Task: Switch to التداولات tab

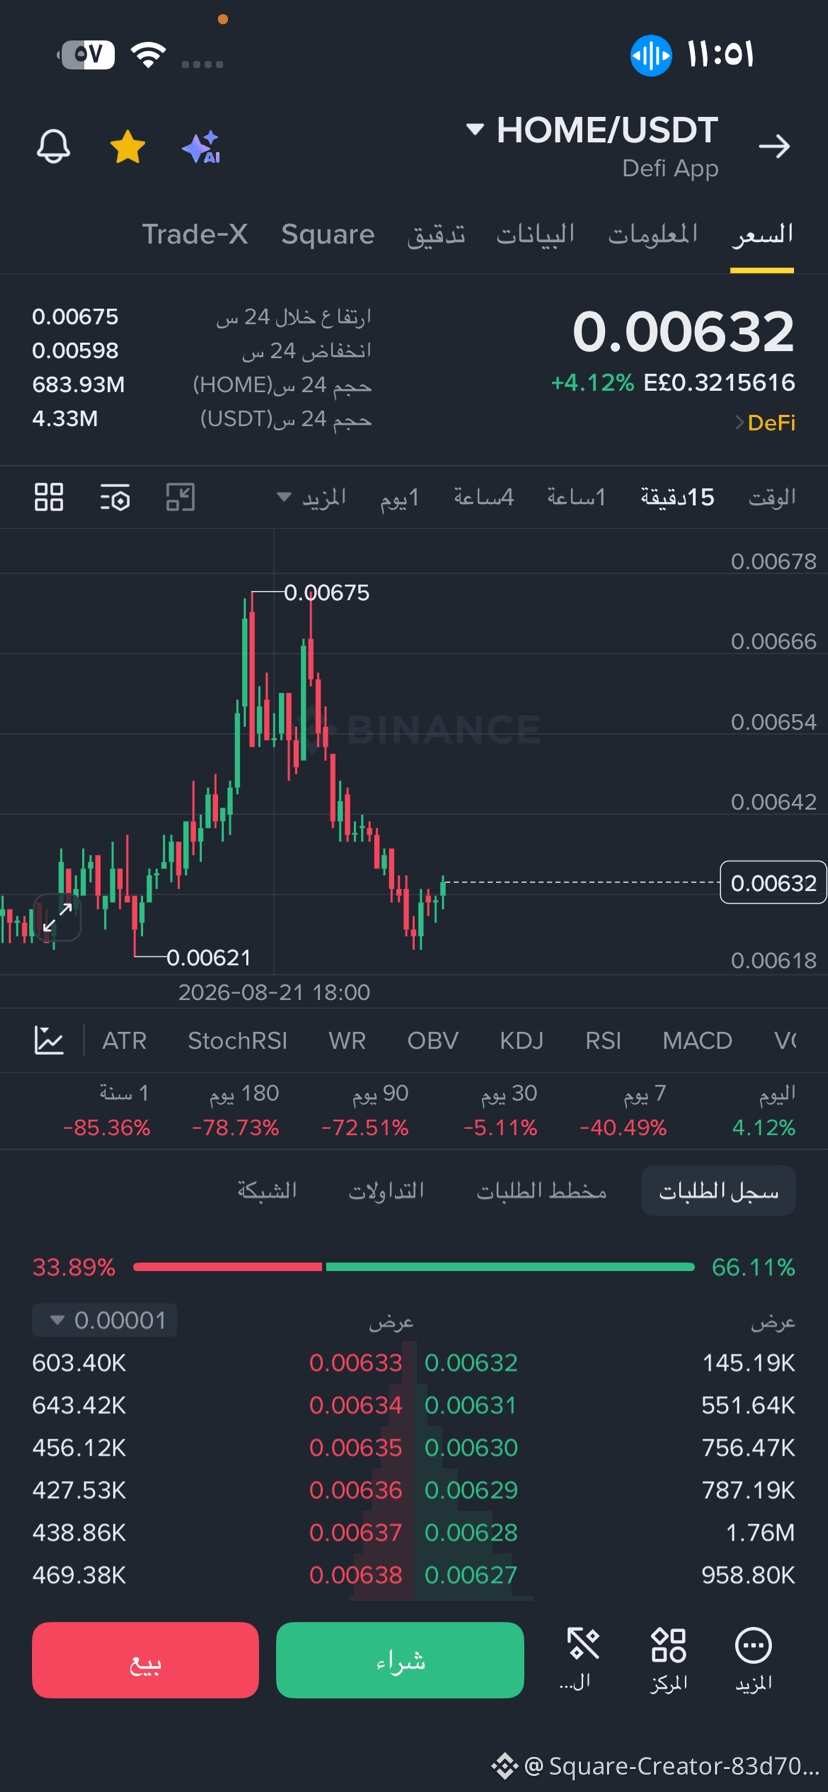Action: 386,1190
